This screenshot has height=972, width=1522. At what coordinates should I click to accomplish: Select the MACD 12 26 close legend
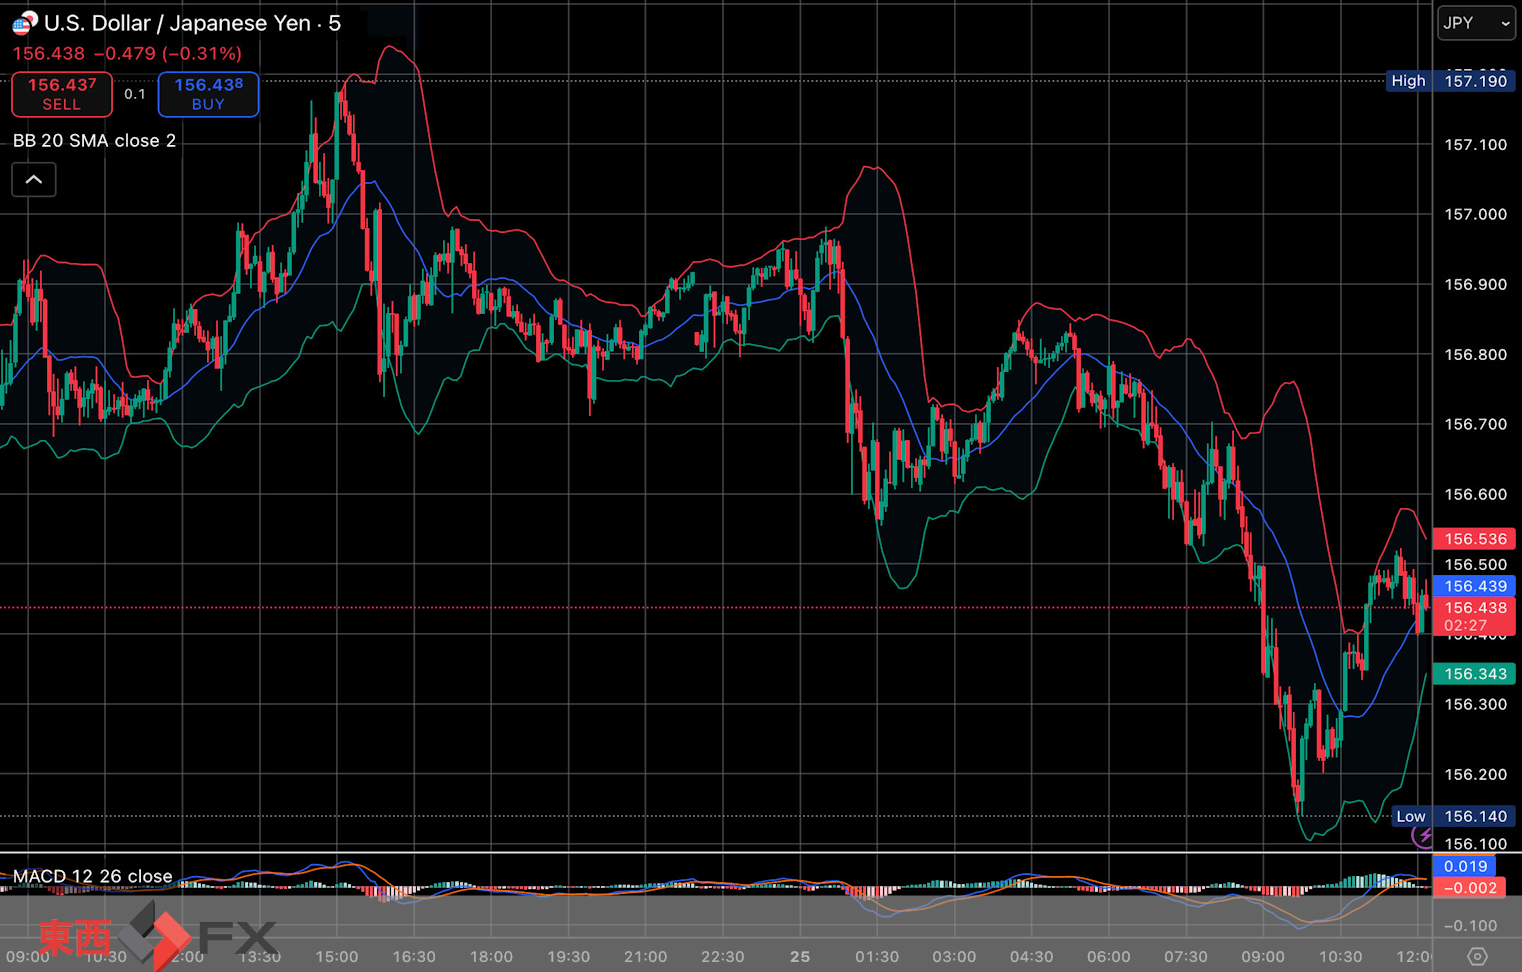92,876
